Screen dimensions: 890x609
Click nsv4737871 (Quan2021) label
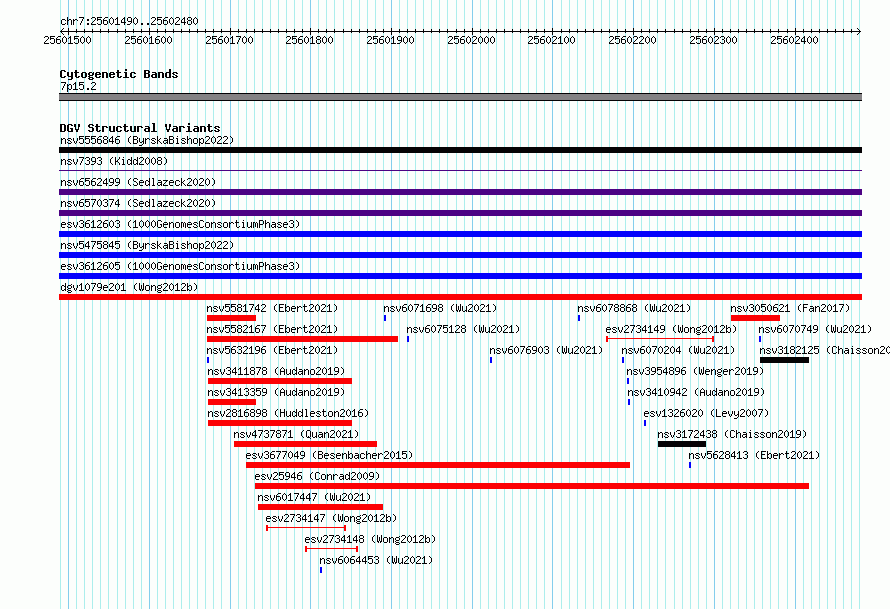click(296, 434)
